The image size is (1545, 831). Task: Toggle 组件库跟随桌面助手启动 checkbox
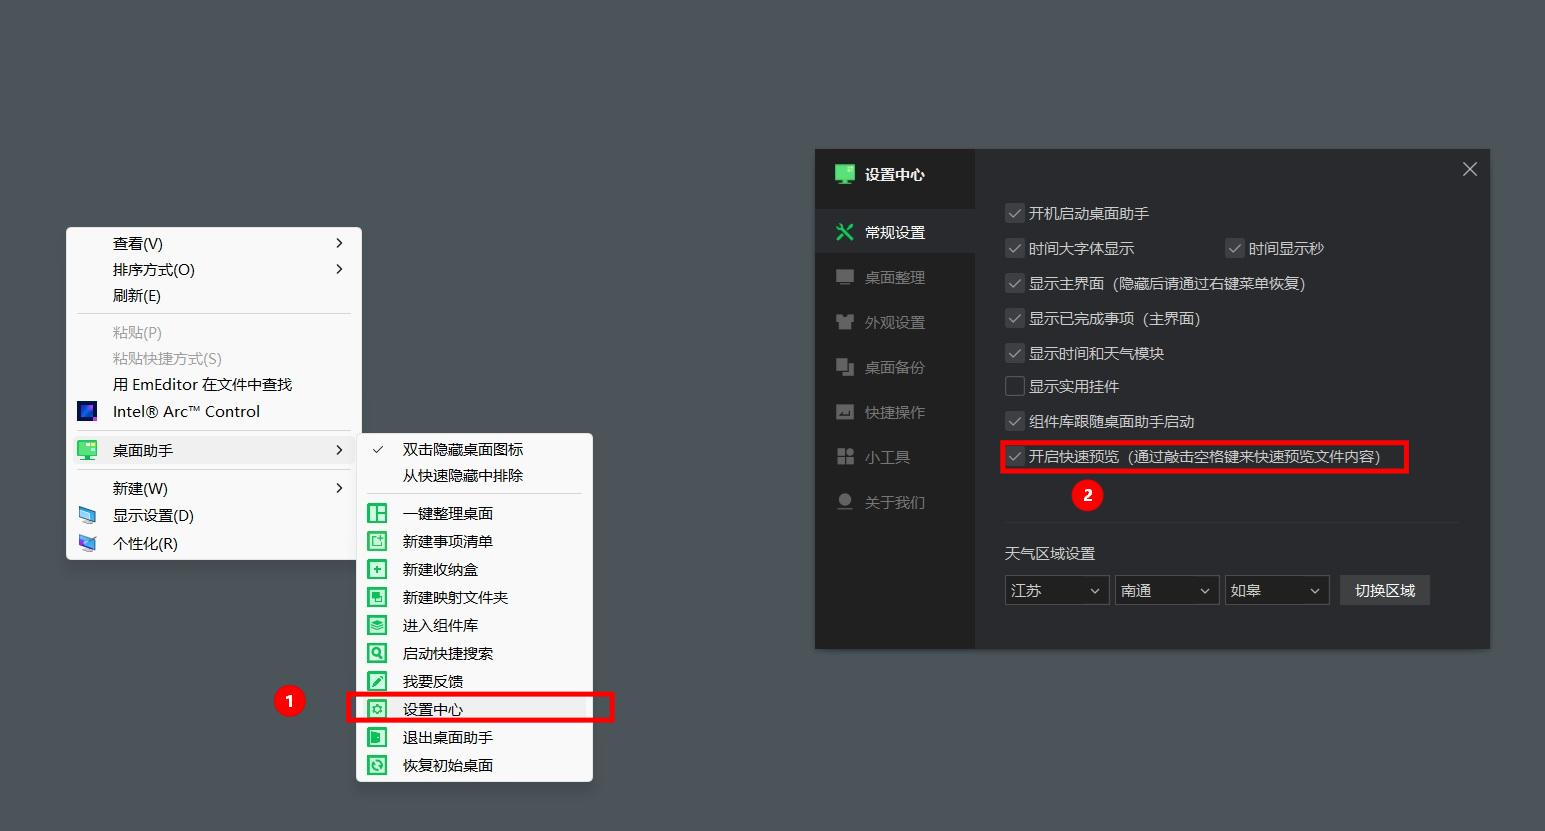[x=1015, y=421]
